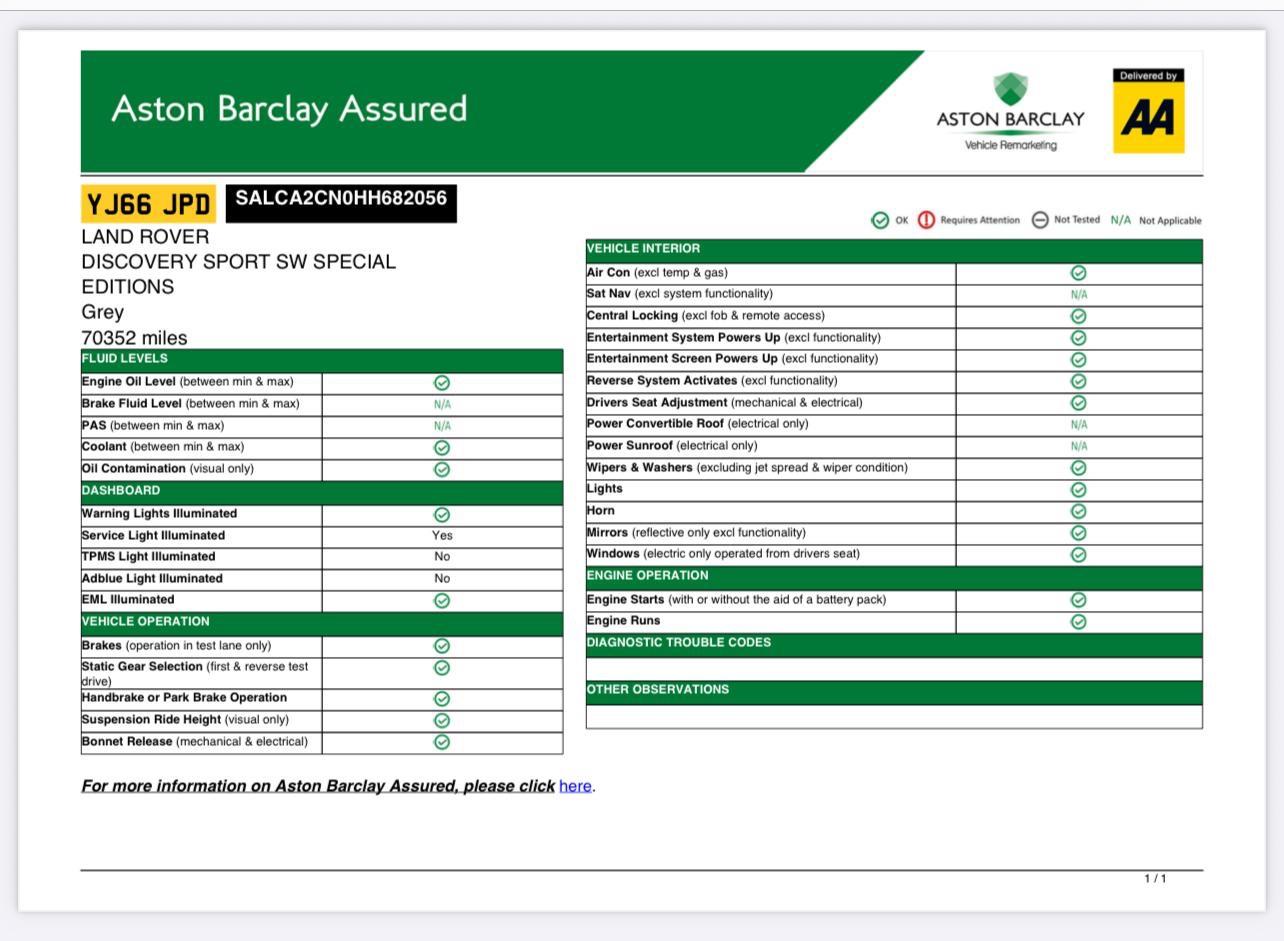The width and height of the screenshot is (1284, 941).
Task: Select the 'Sat Nav' row label
Action: click(x=609, y=294)
